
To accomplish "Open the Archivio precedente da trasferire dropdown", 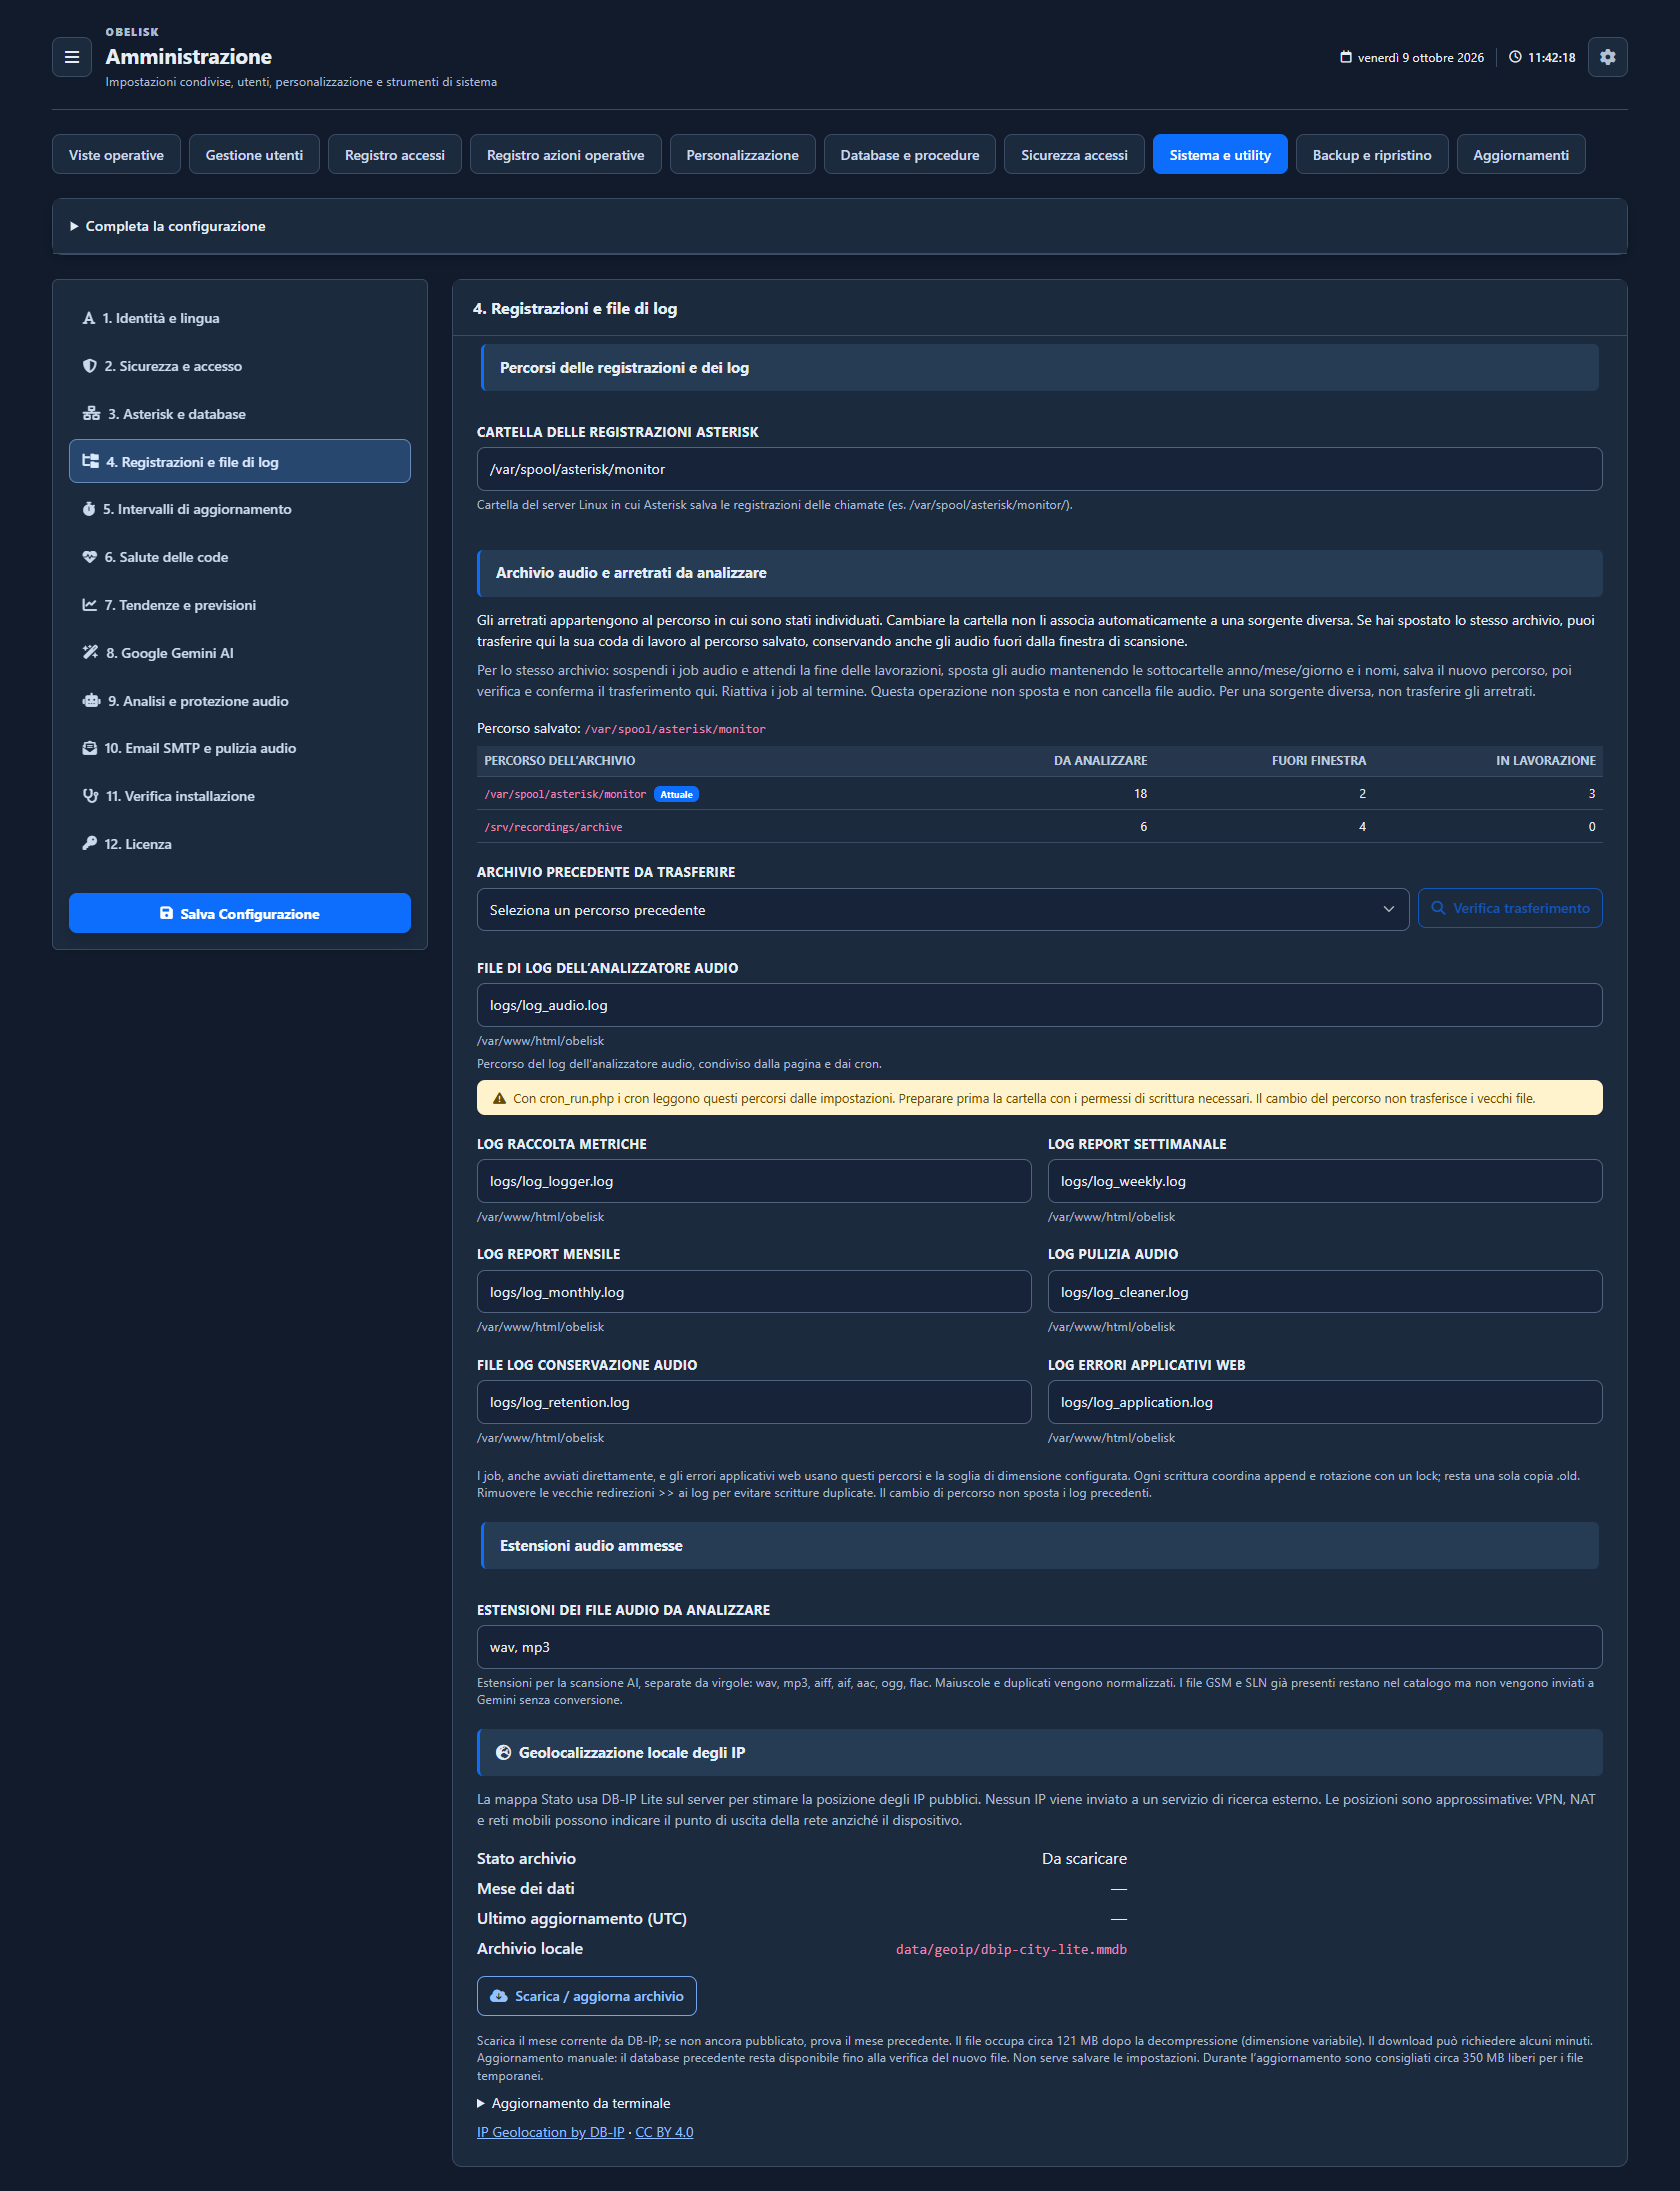I will pyautogui.click(x=942, y=910).
